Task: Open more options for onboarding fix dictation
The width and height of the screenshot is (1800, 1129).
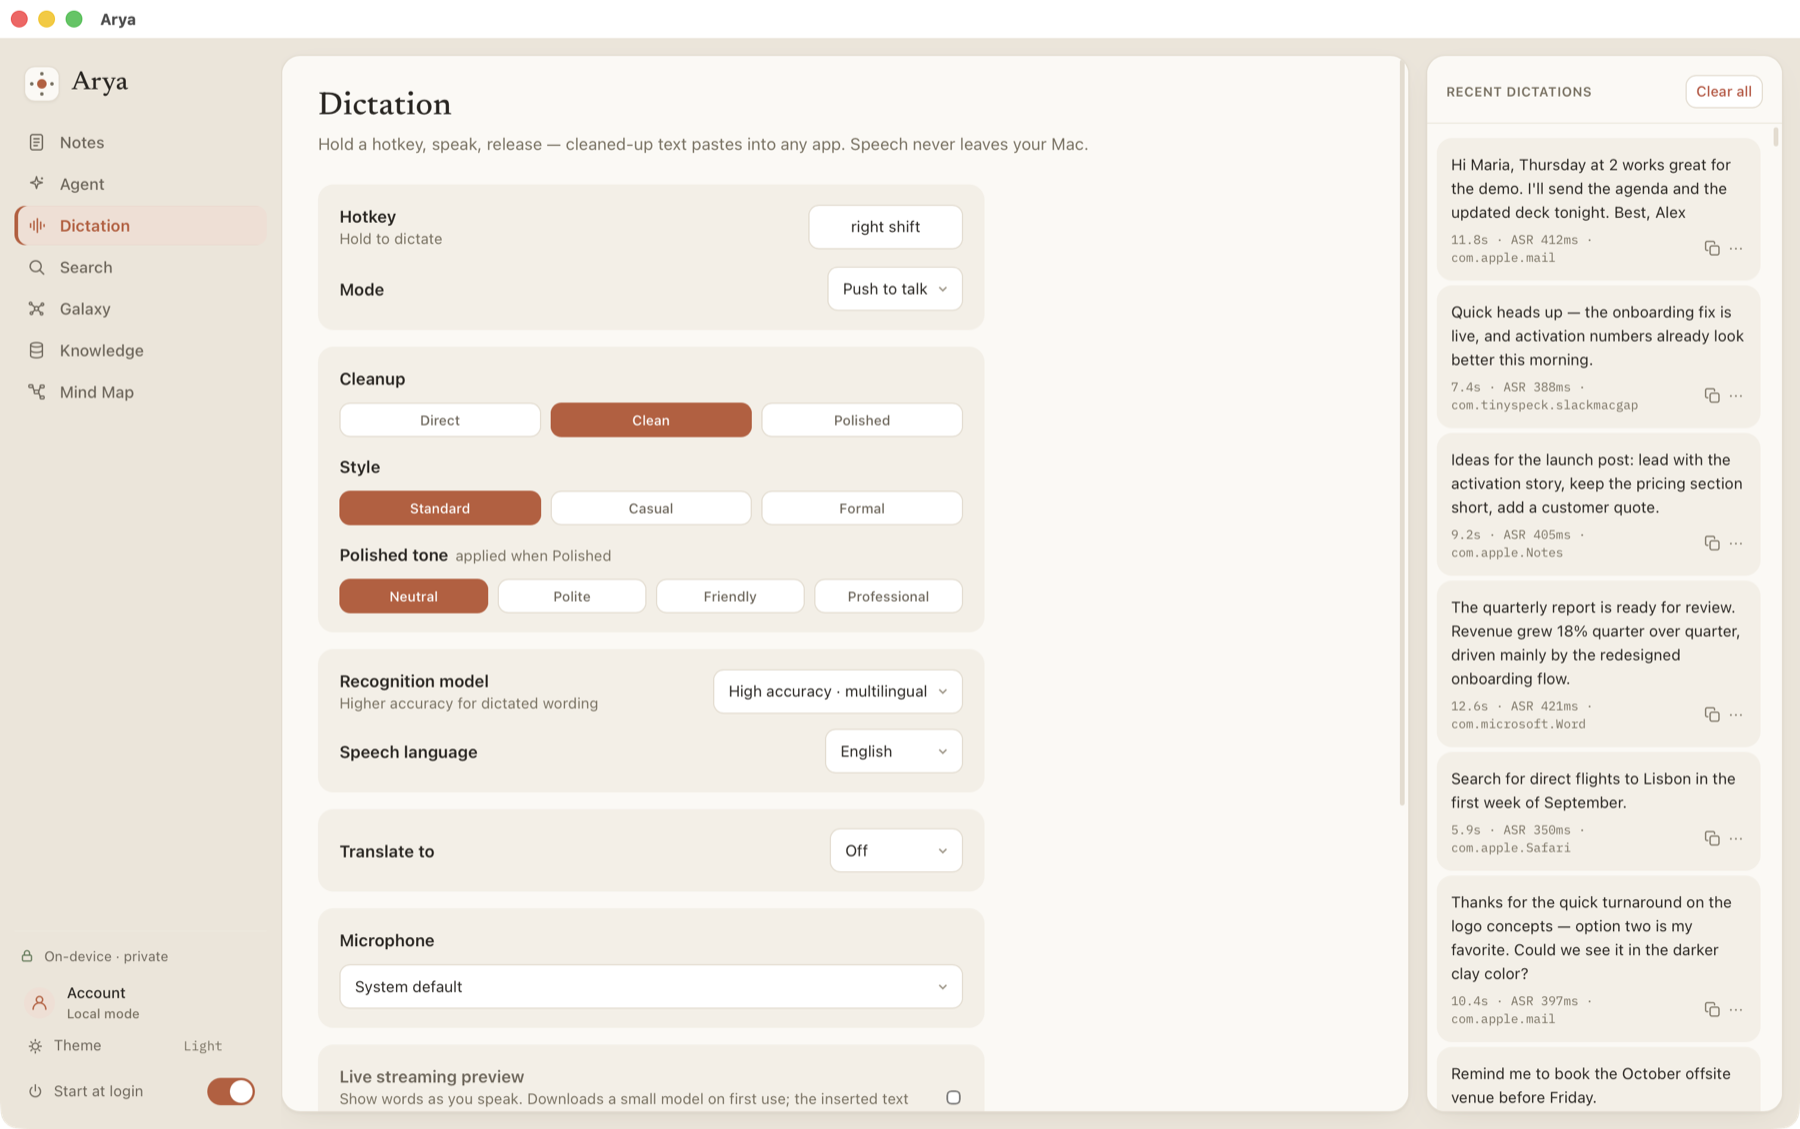Action: tap(1736, 396)
